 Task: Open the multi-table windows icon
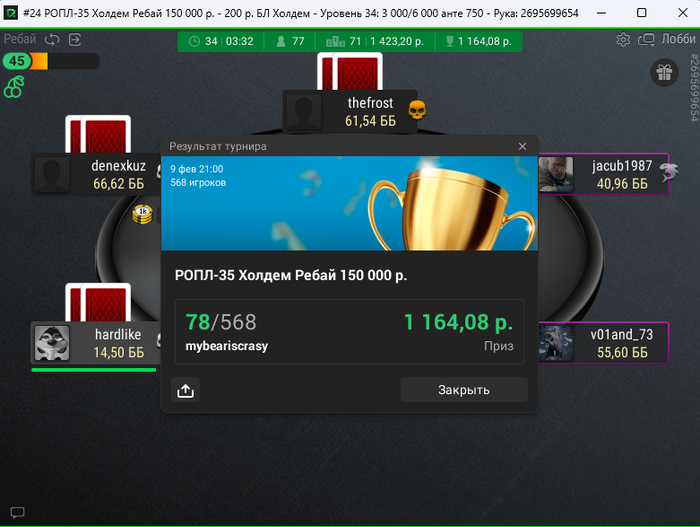(646, 40)
